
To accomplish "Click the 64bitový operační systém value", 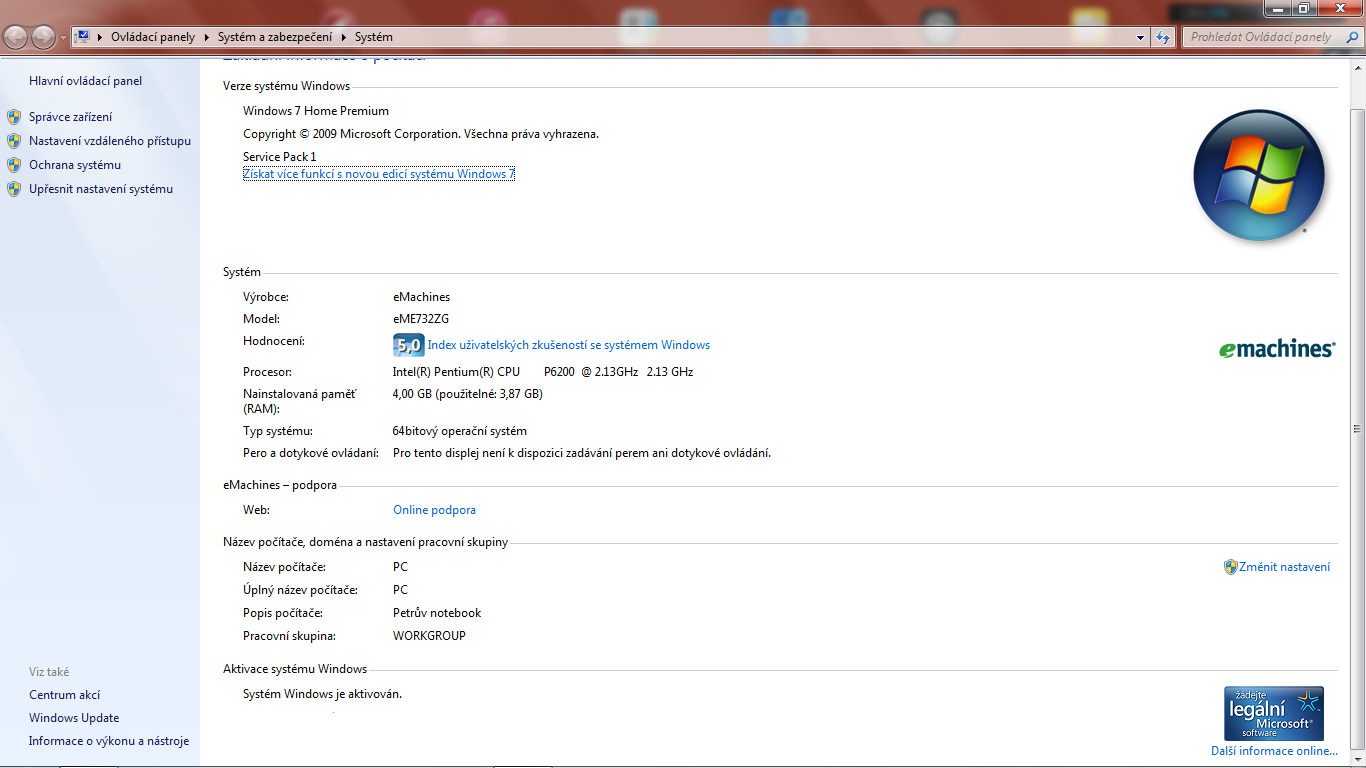I will pos(460,431).
